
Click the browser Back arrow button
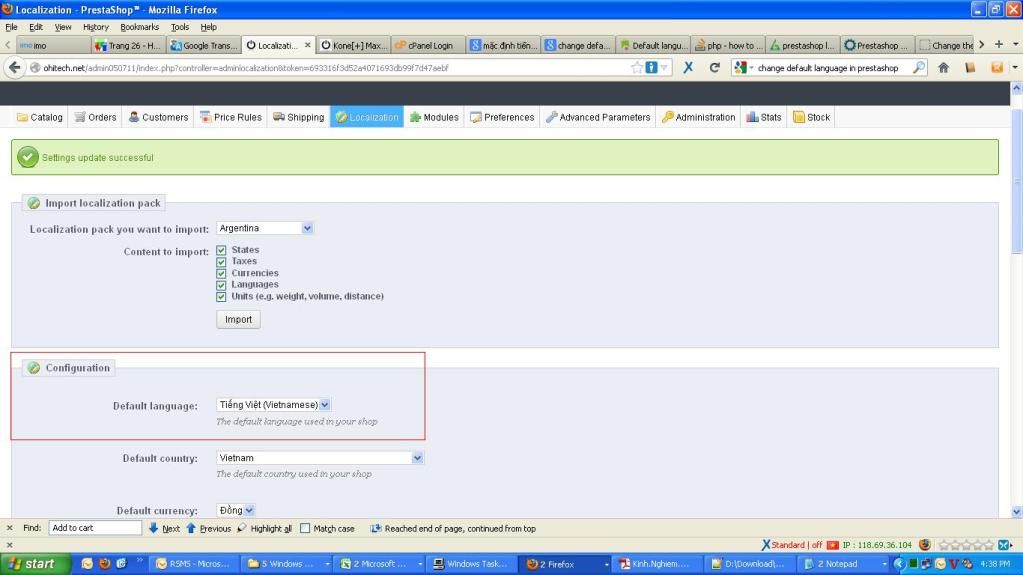[15, 68]
